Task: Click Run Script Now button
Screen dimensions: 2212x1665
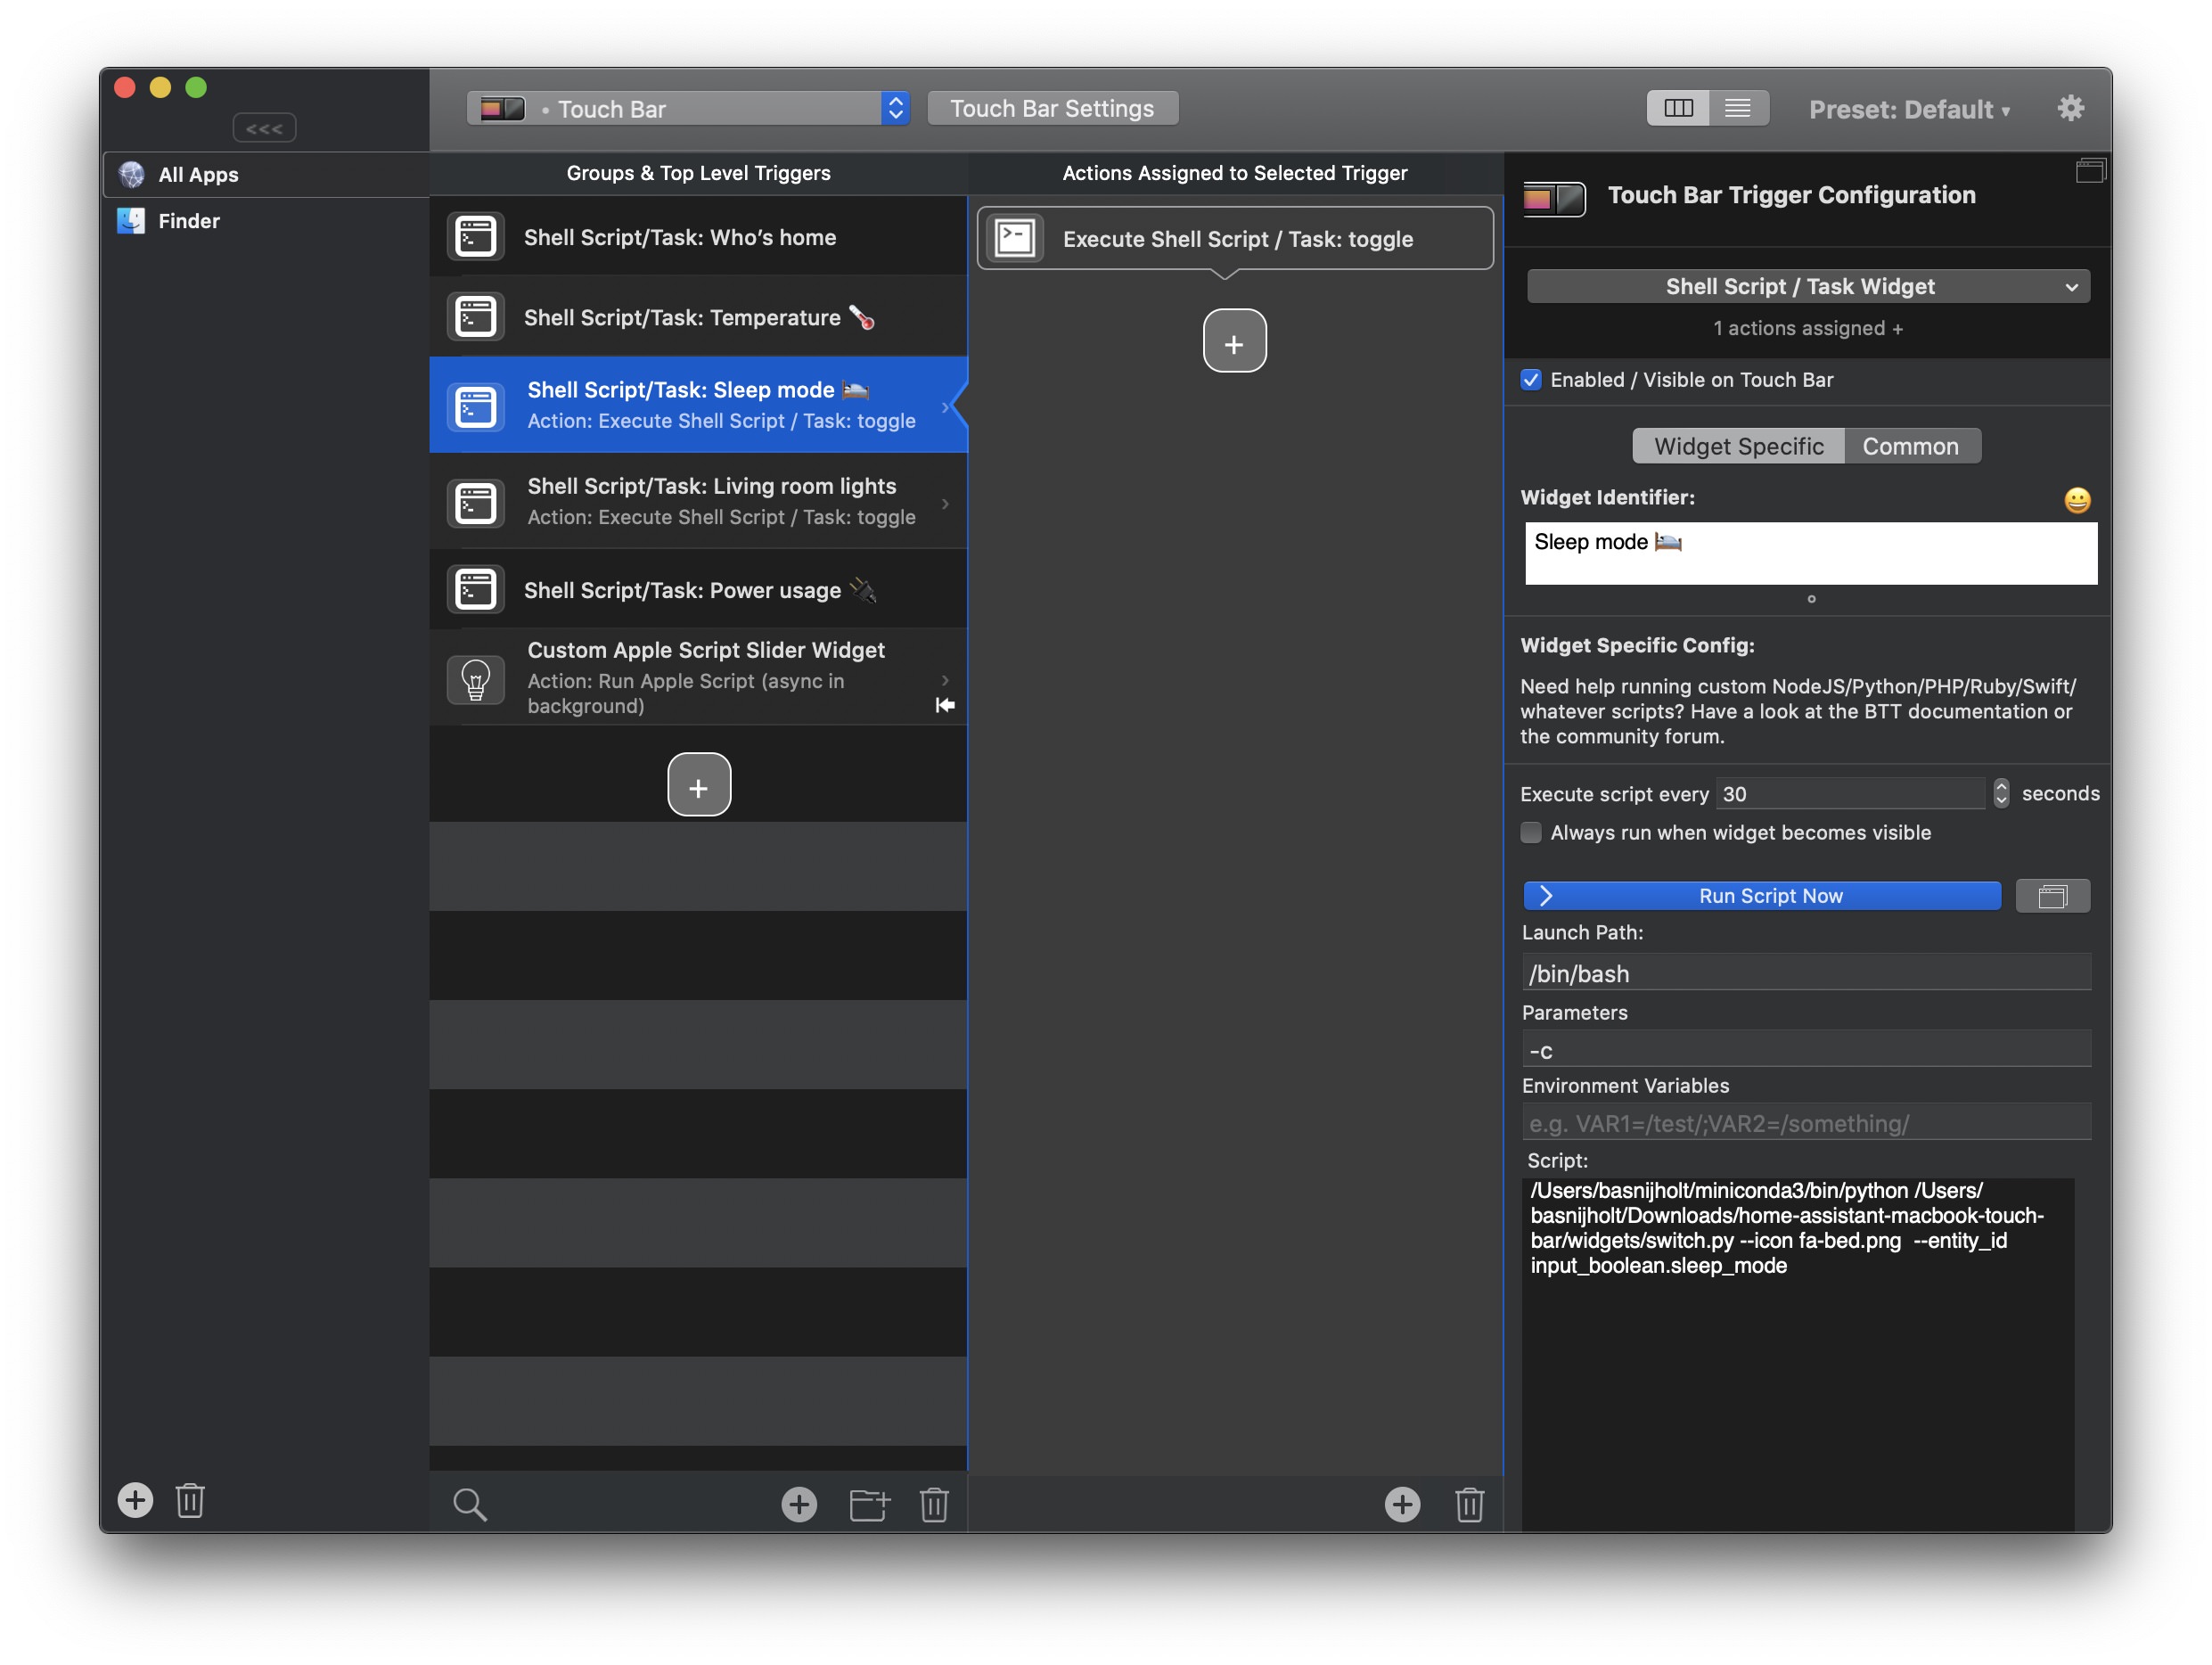Action: point(1761,896)
